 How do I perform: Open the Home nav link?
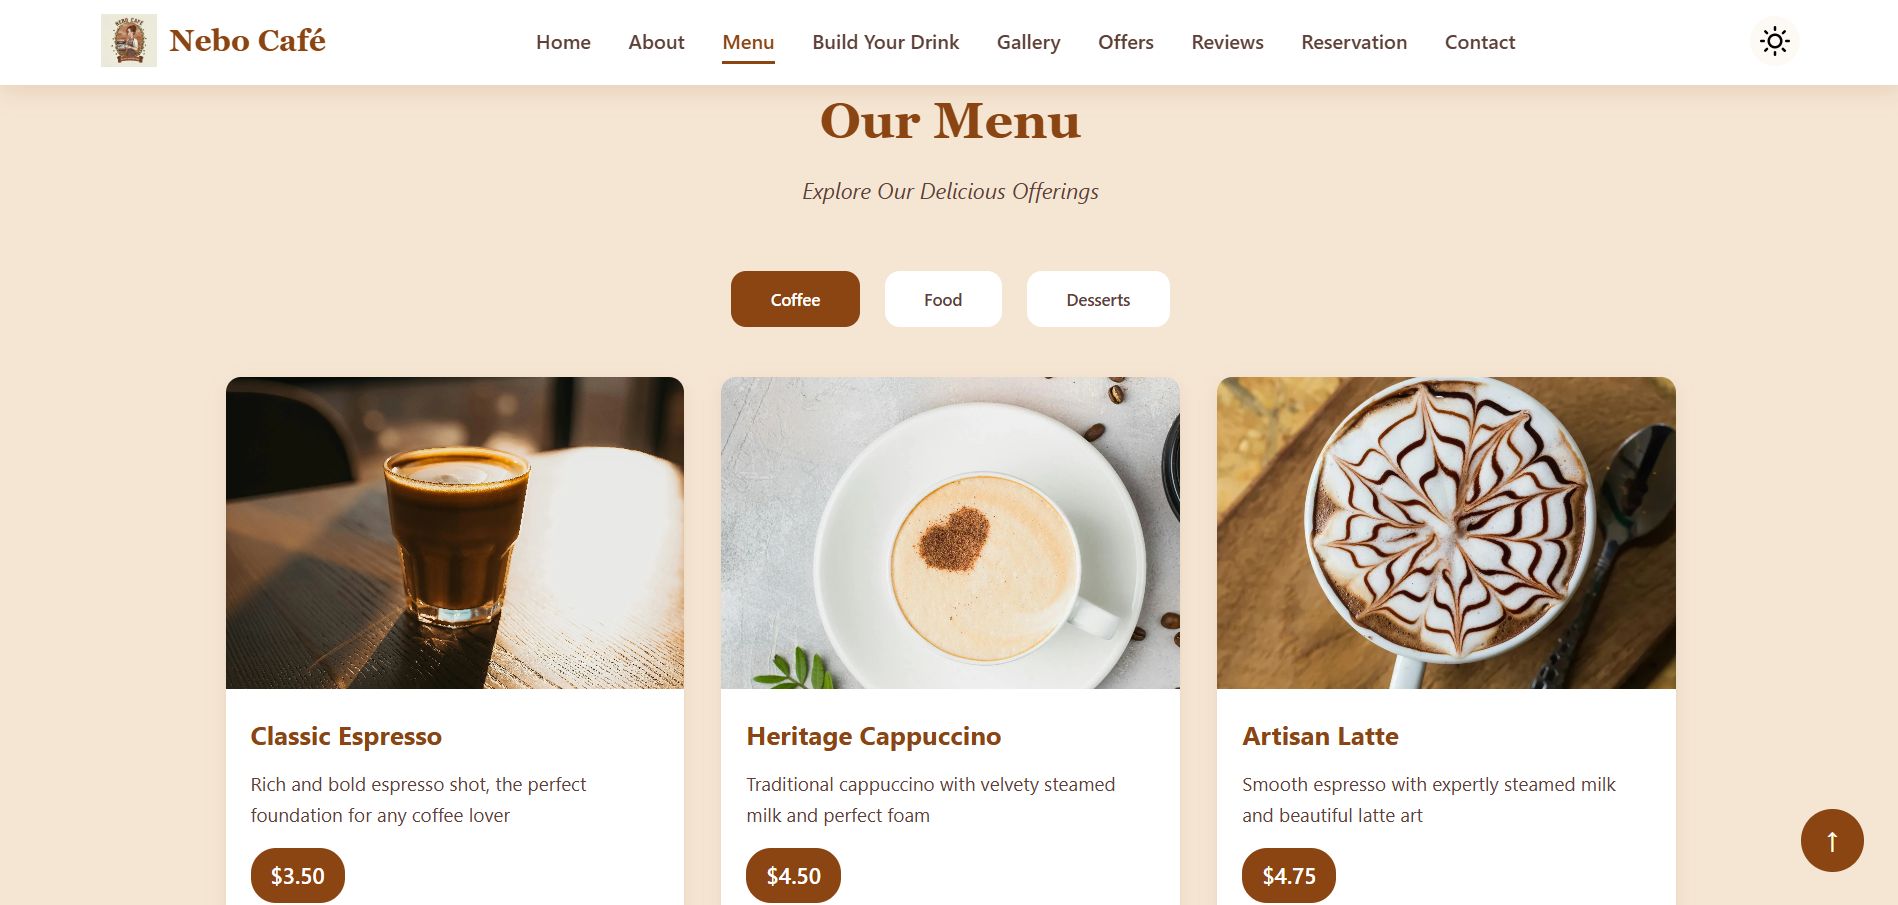563,42
